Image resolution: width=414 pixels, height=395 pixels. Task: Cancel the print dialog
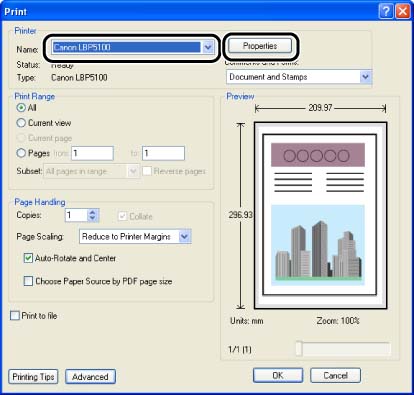[335, 375]
